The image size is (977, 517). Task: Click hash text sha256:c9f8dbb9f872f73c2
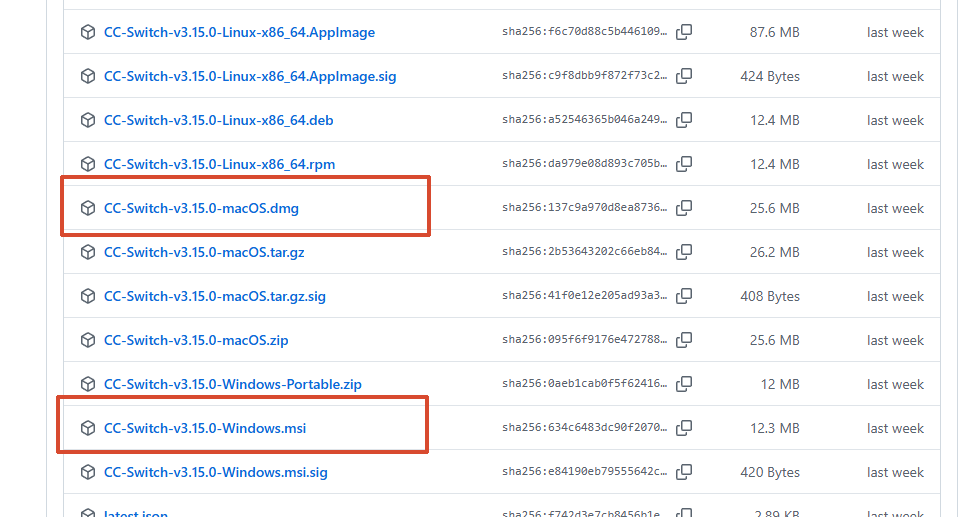pos(584,76)
